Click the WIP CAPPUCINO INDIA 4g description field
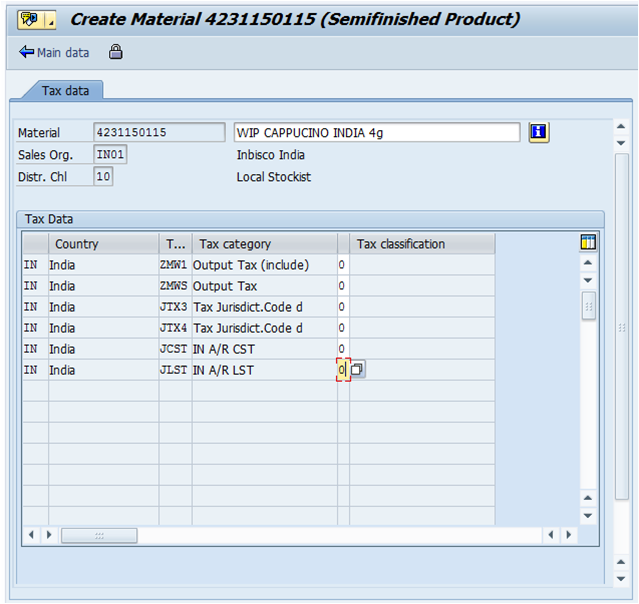Image resolution: width=639 pixels, height=604 pixels. coord(376,132)
